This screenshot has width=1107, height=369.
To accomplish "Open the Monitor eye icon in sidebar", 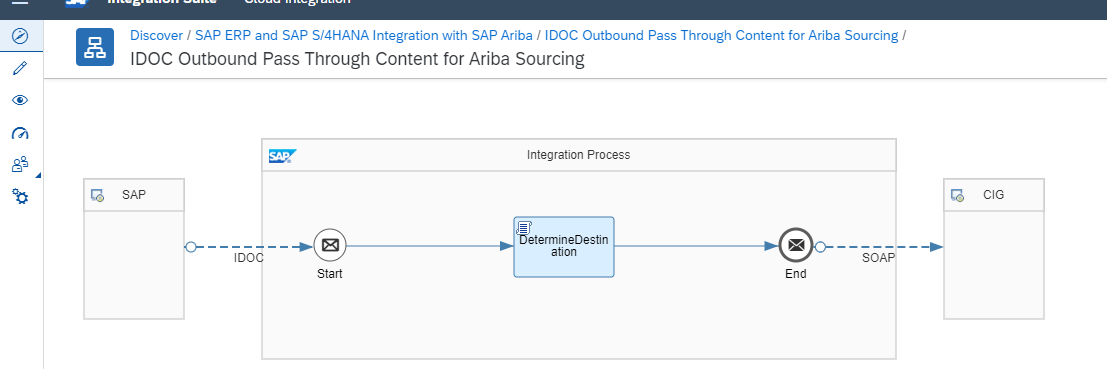I will coord(20,100).
